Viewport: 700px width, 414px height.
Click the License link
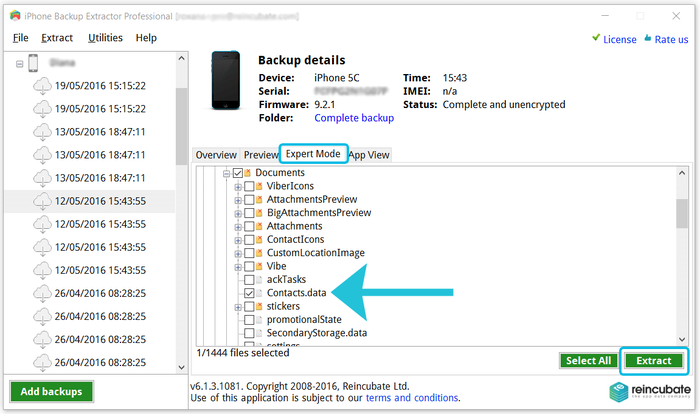(x=620, y=39)
